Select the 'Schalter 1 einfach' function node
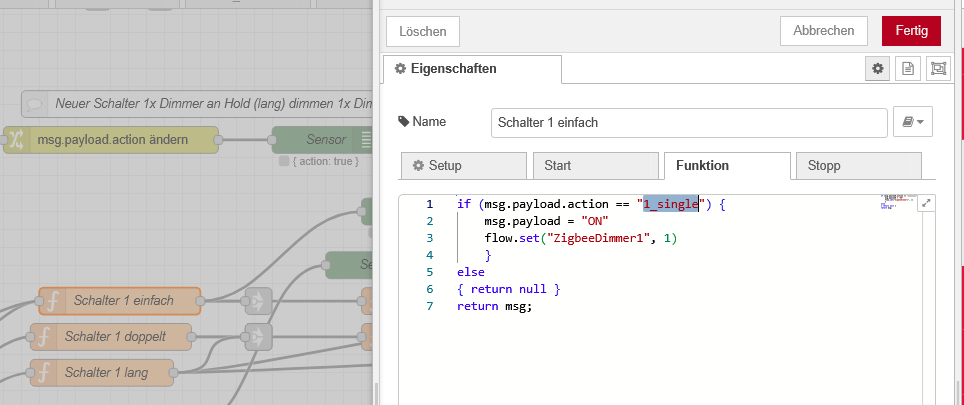 click(x=120, y=300)
